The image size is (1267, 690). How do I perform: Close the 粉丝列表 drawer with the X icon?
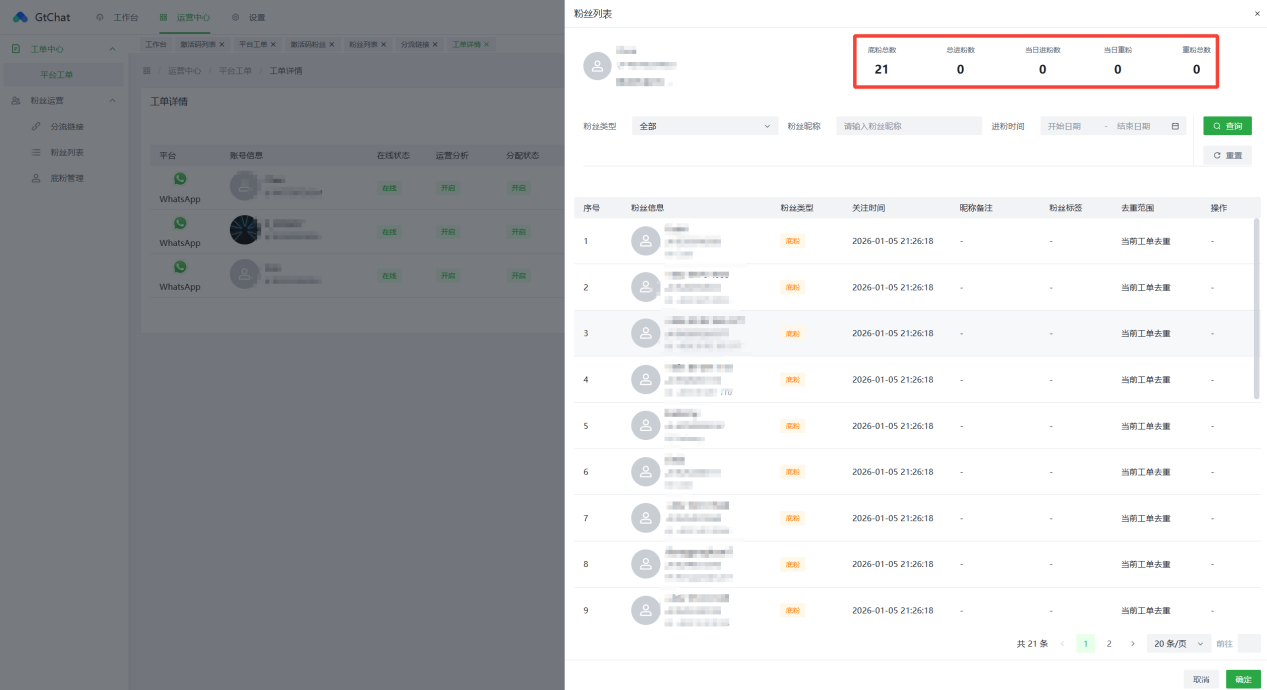[1257, 14]
